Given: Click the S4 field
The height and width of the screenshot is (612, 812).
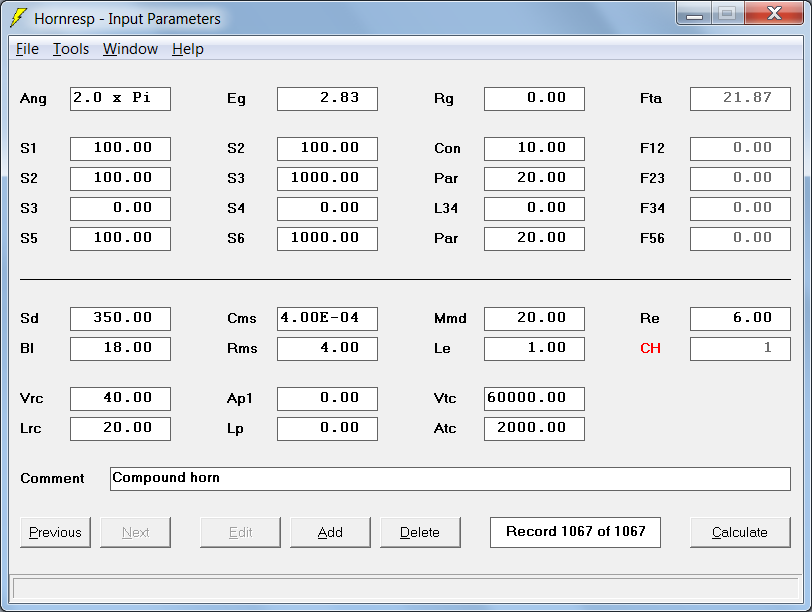Looking at the screenshot, I should pyautogui.click(x=327, y=209).
